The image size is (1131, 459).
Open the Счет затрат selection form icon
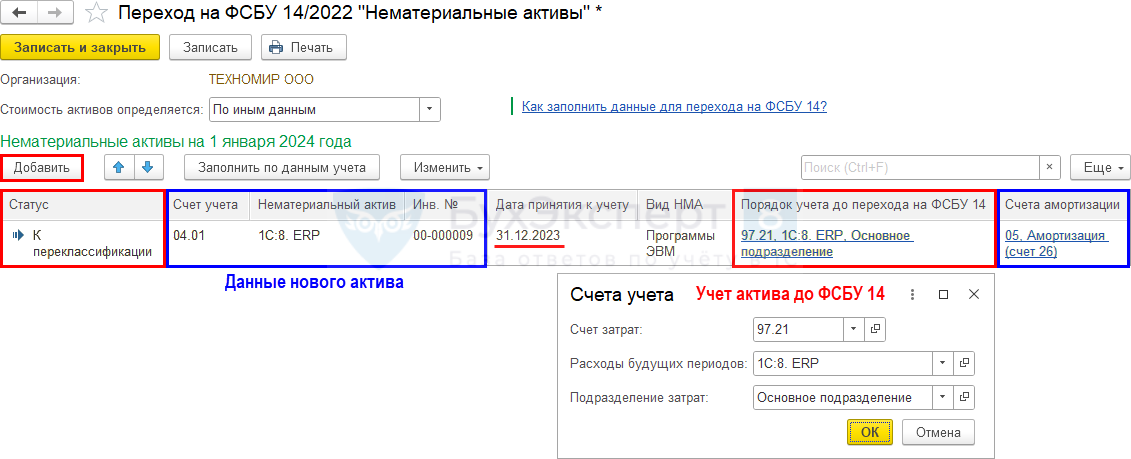click(x=875, y=330)
